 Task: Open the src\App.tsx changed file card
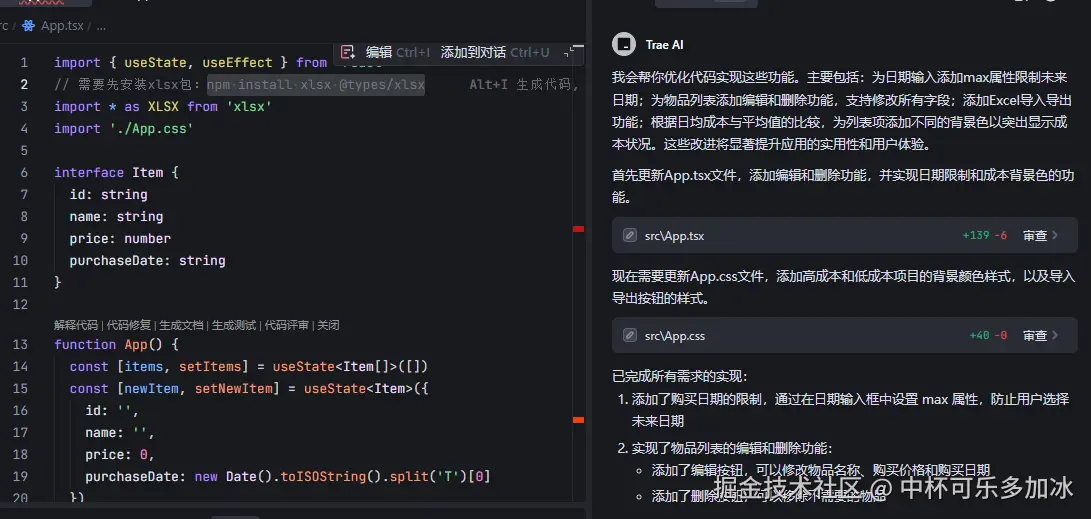point(845,235)
